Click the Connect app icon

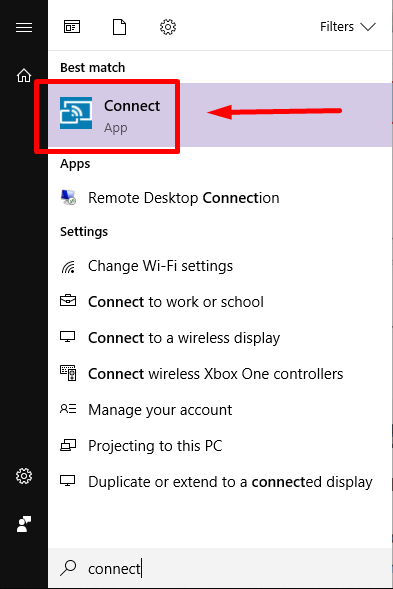point(76,113)
